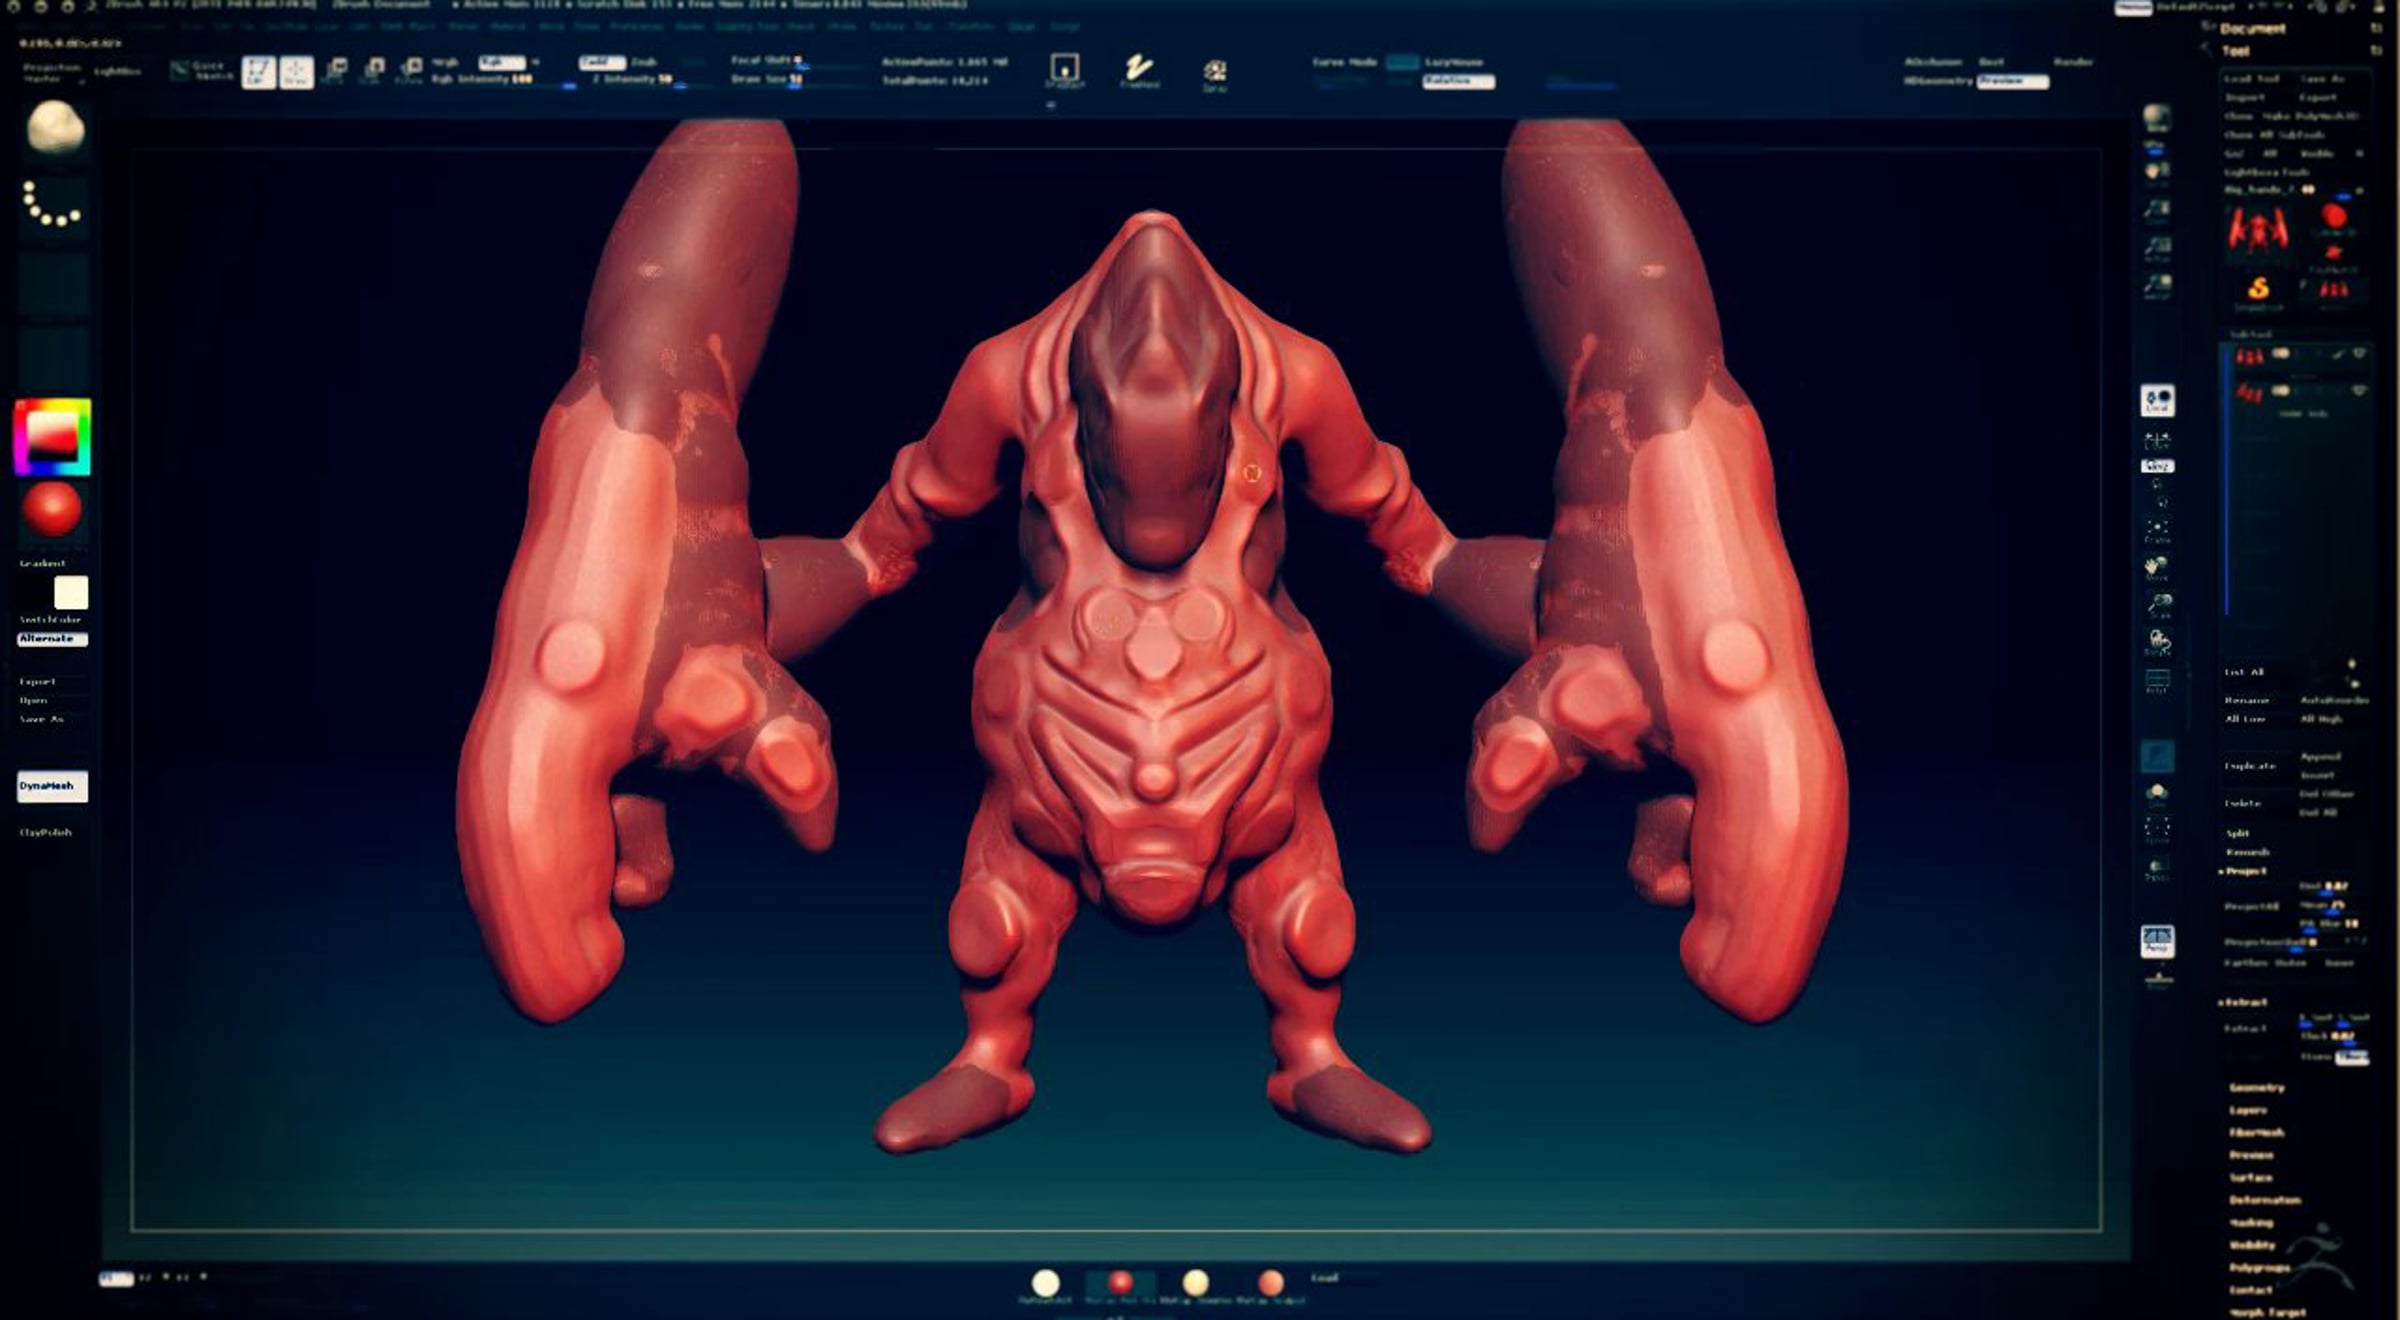Expand the Deformation subpalette
Image resolution: width=2400 pixels, height=1320 pixels.
point(2264,1200)
